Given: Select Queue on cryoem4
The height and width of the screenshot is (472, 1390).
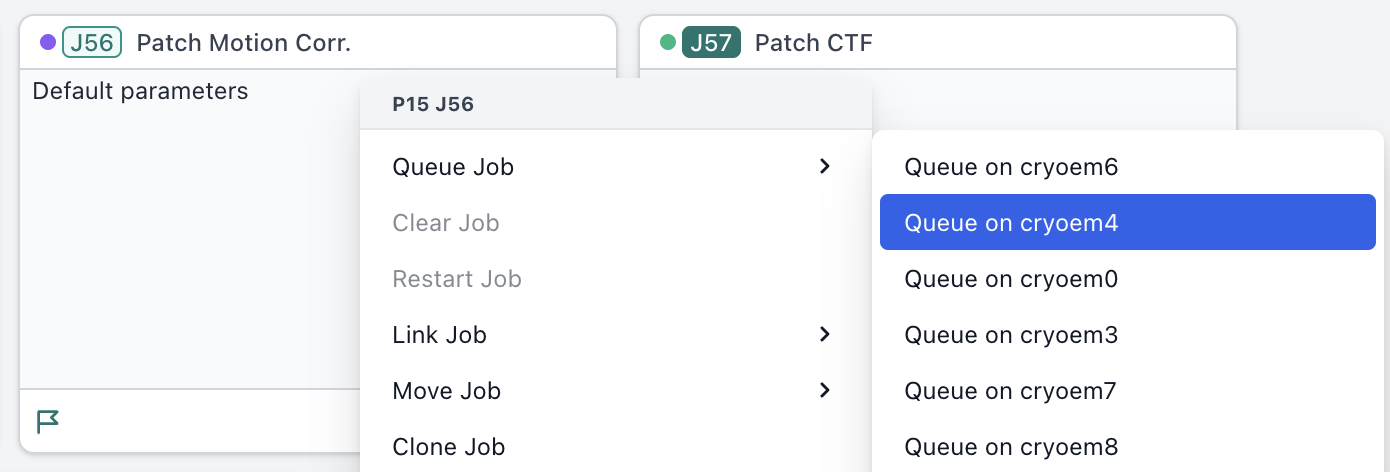Looking at the screenshot, I should (x=1011, y=222).
